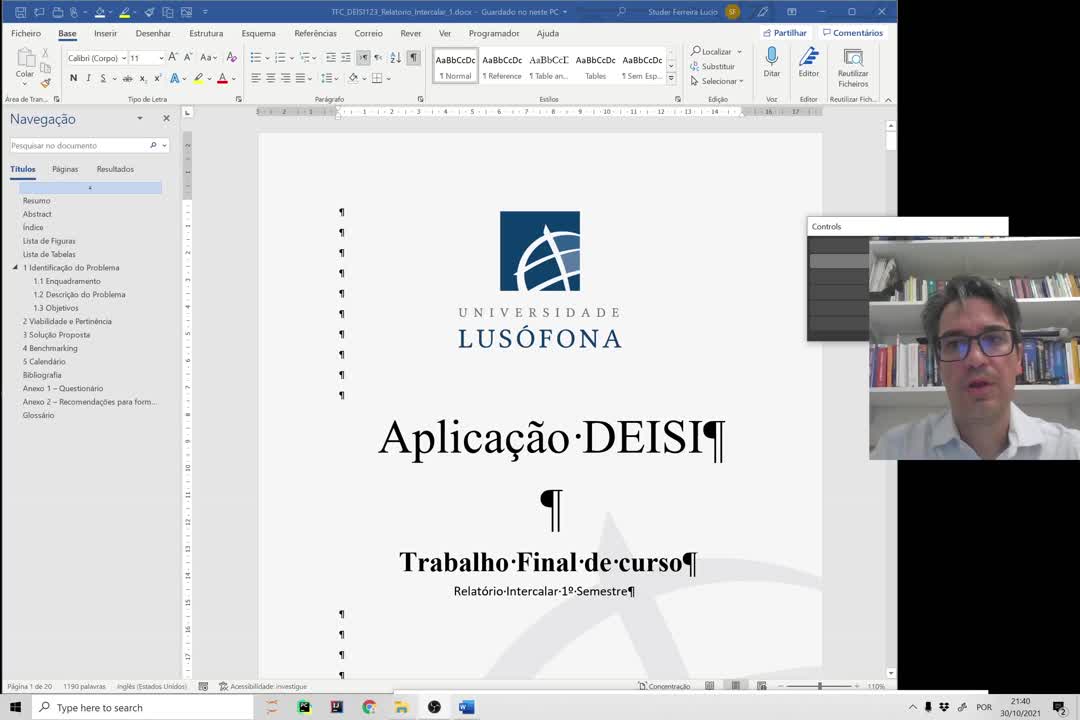Open the Change Case (Aa) dropdown

click(x=209, y=58)
